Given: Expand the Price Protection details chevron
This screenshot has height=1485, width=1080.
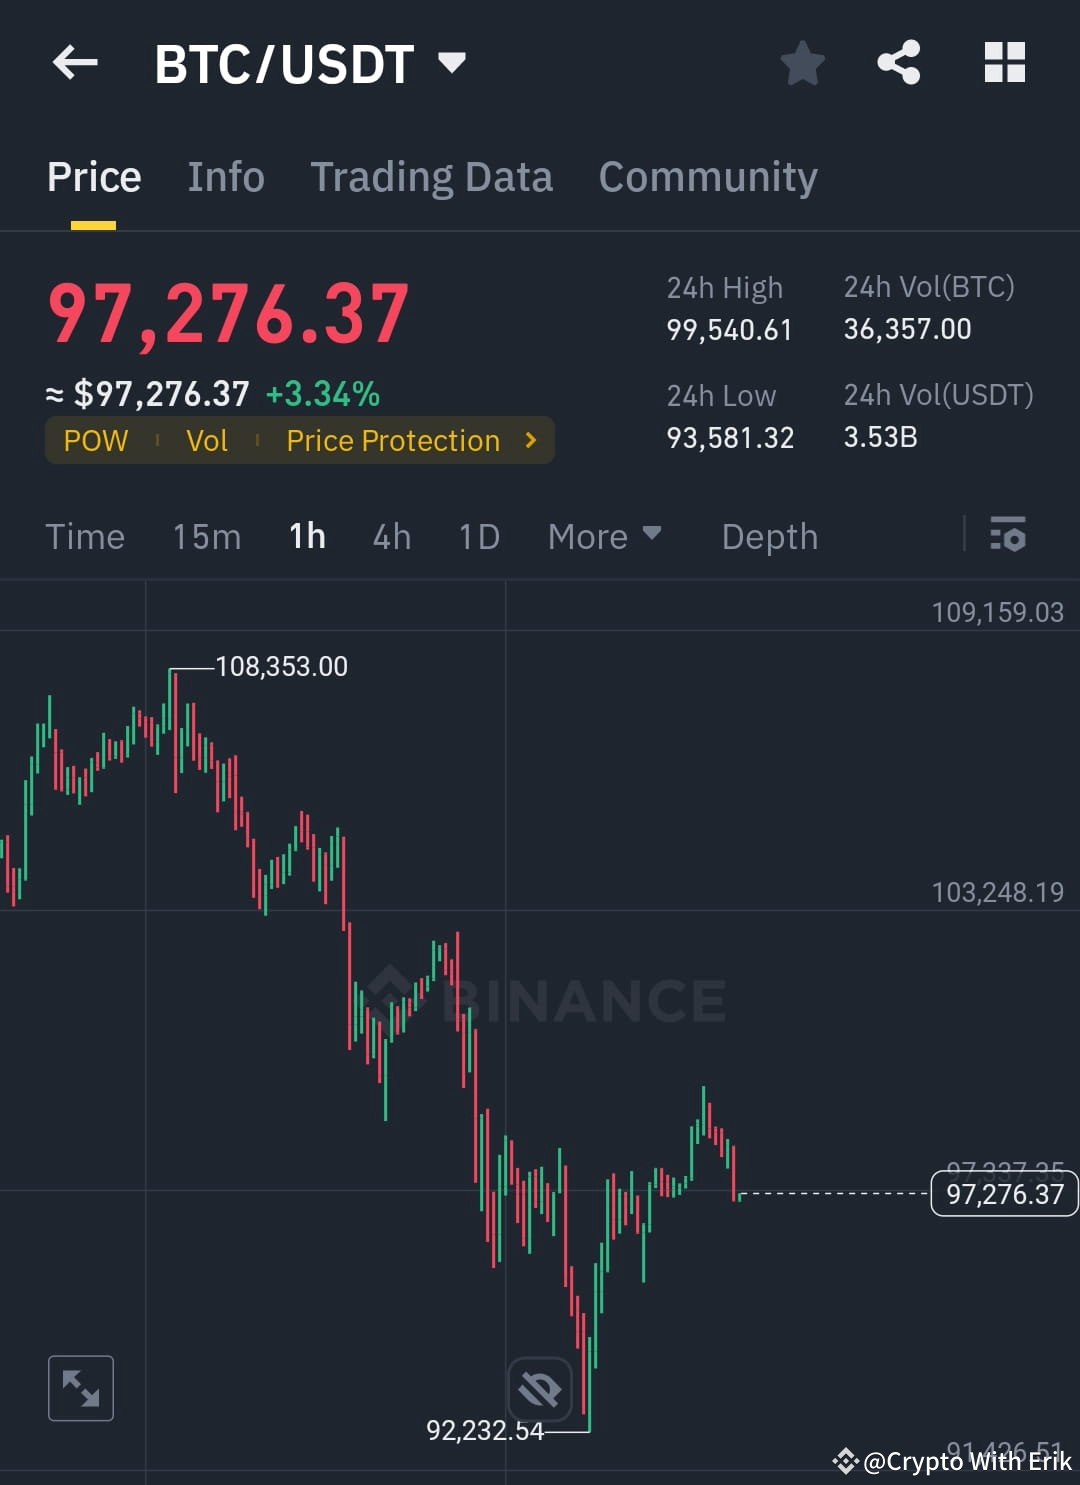Looking at the screenshot, I should (531, 440).
